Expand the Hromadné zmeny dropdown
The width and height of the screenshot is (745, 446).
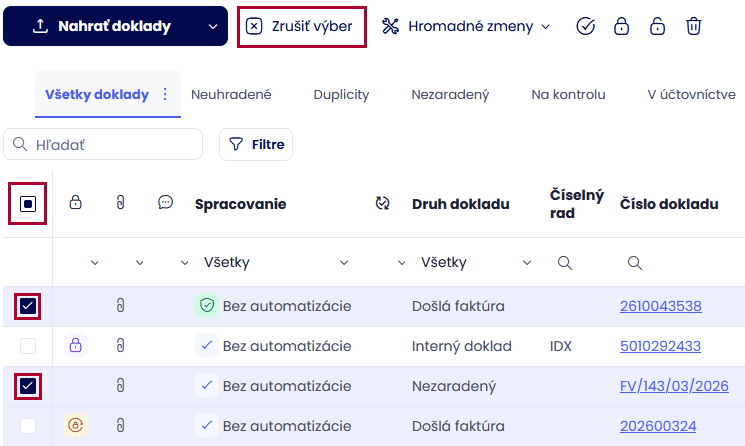[465, 26]
